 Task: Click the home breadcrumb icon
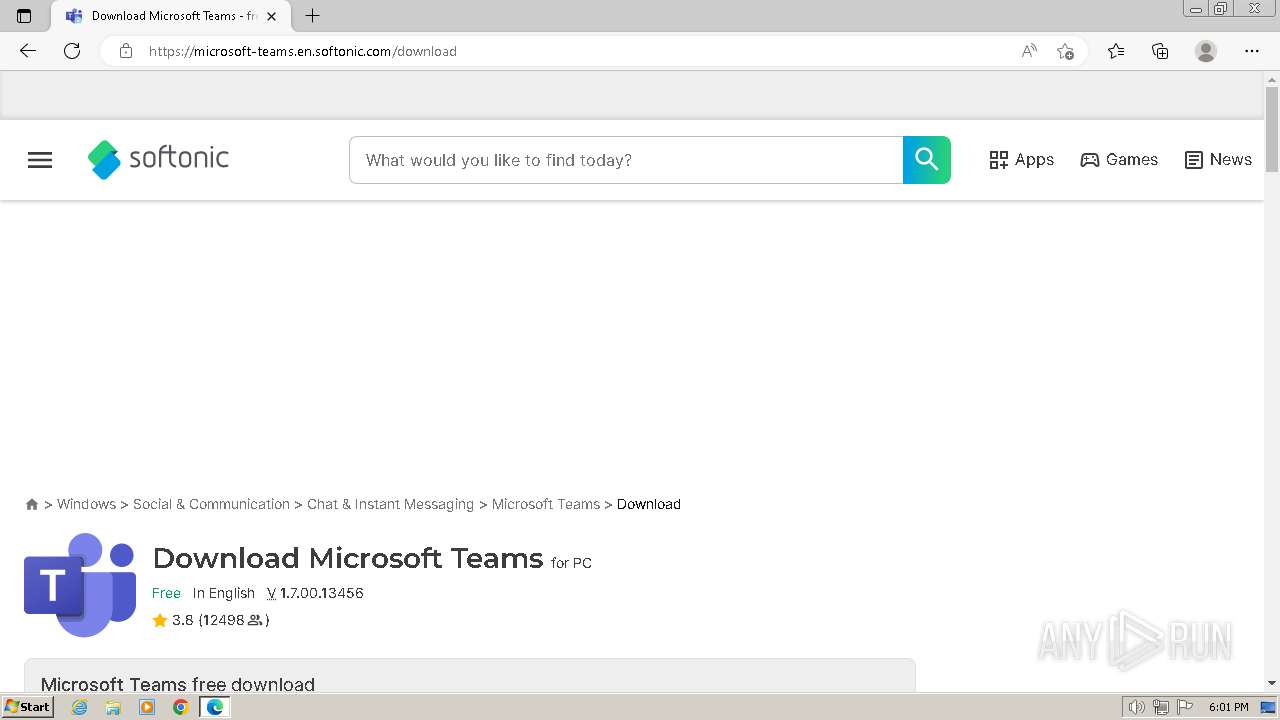point(32,505)
